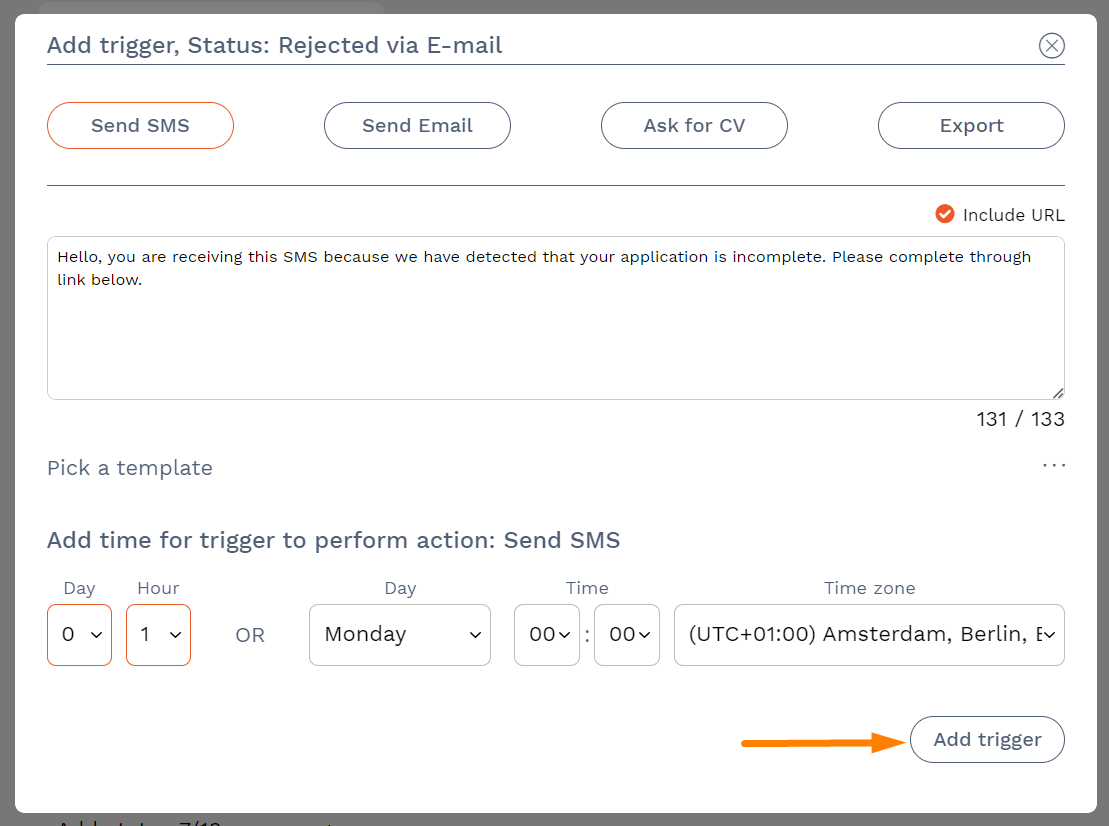Click the Include URL label text
The width and height of the screenshot is (1109, 826).
coord(1013,215)
